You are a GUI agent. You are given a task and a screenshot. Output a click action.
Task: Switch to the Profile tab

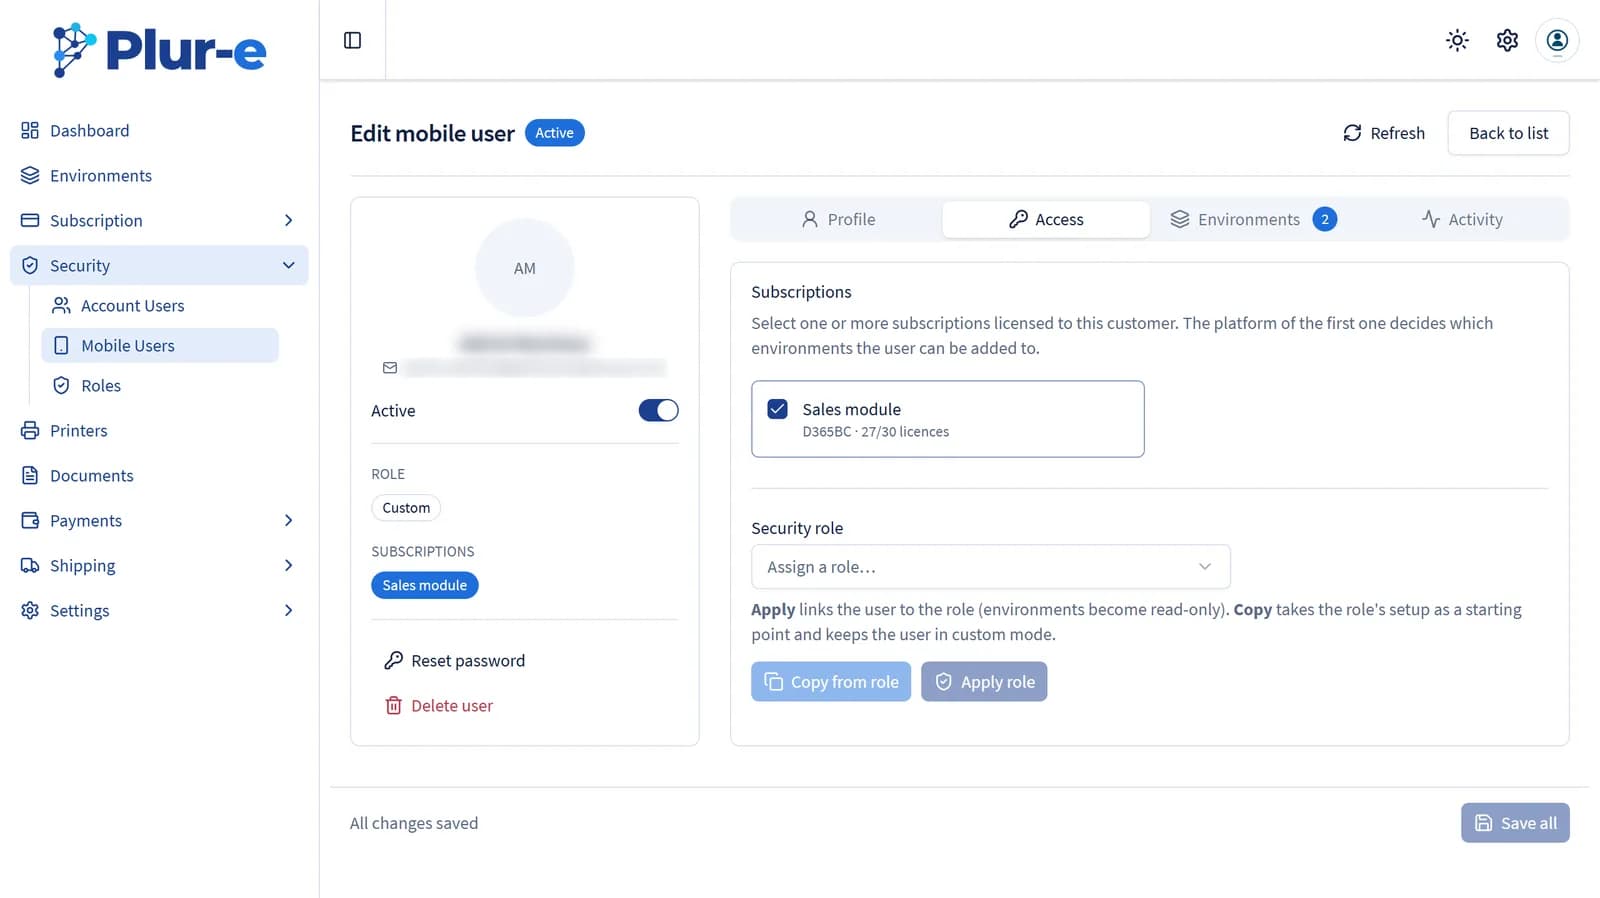click(x=838, y=219)
